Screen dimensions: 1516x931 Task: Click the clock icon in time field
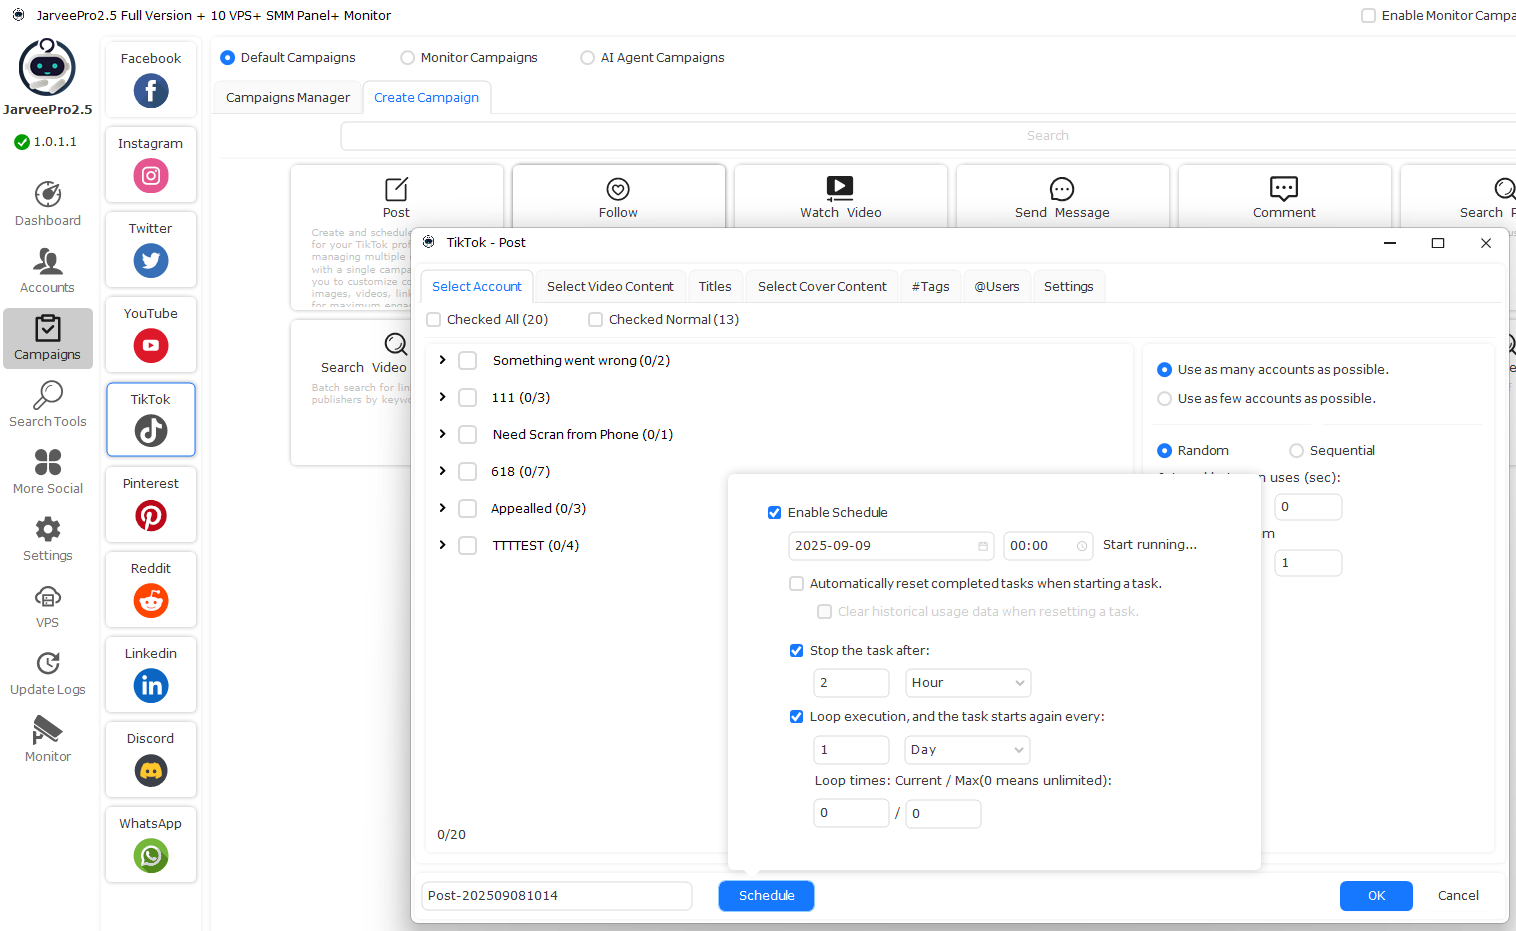click(x=1082, y=546)
